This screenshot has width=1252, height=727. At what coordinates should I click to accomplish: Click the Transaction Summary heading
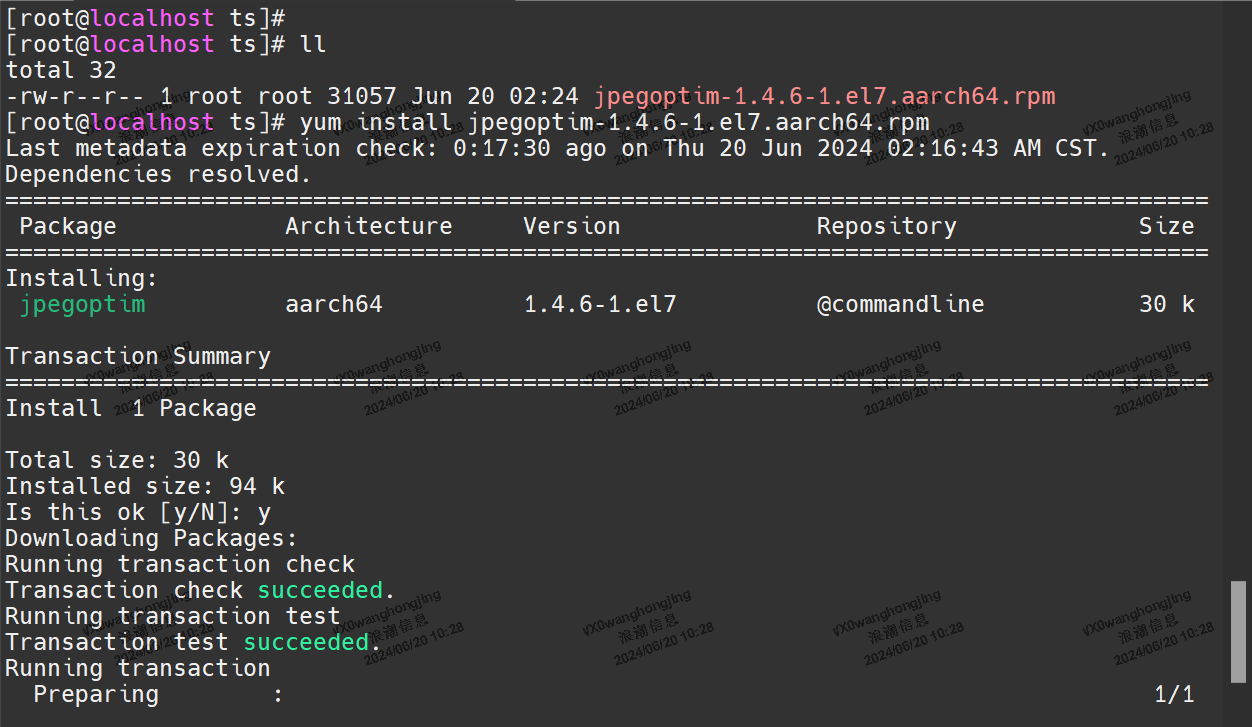point(138,357)
